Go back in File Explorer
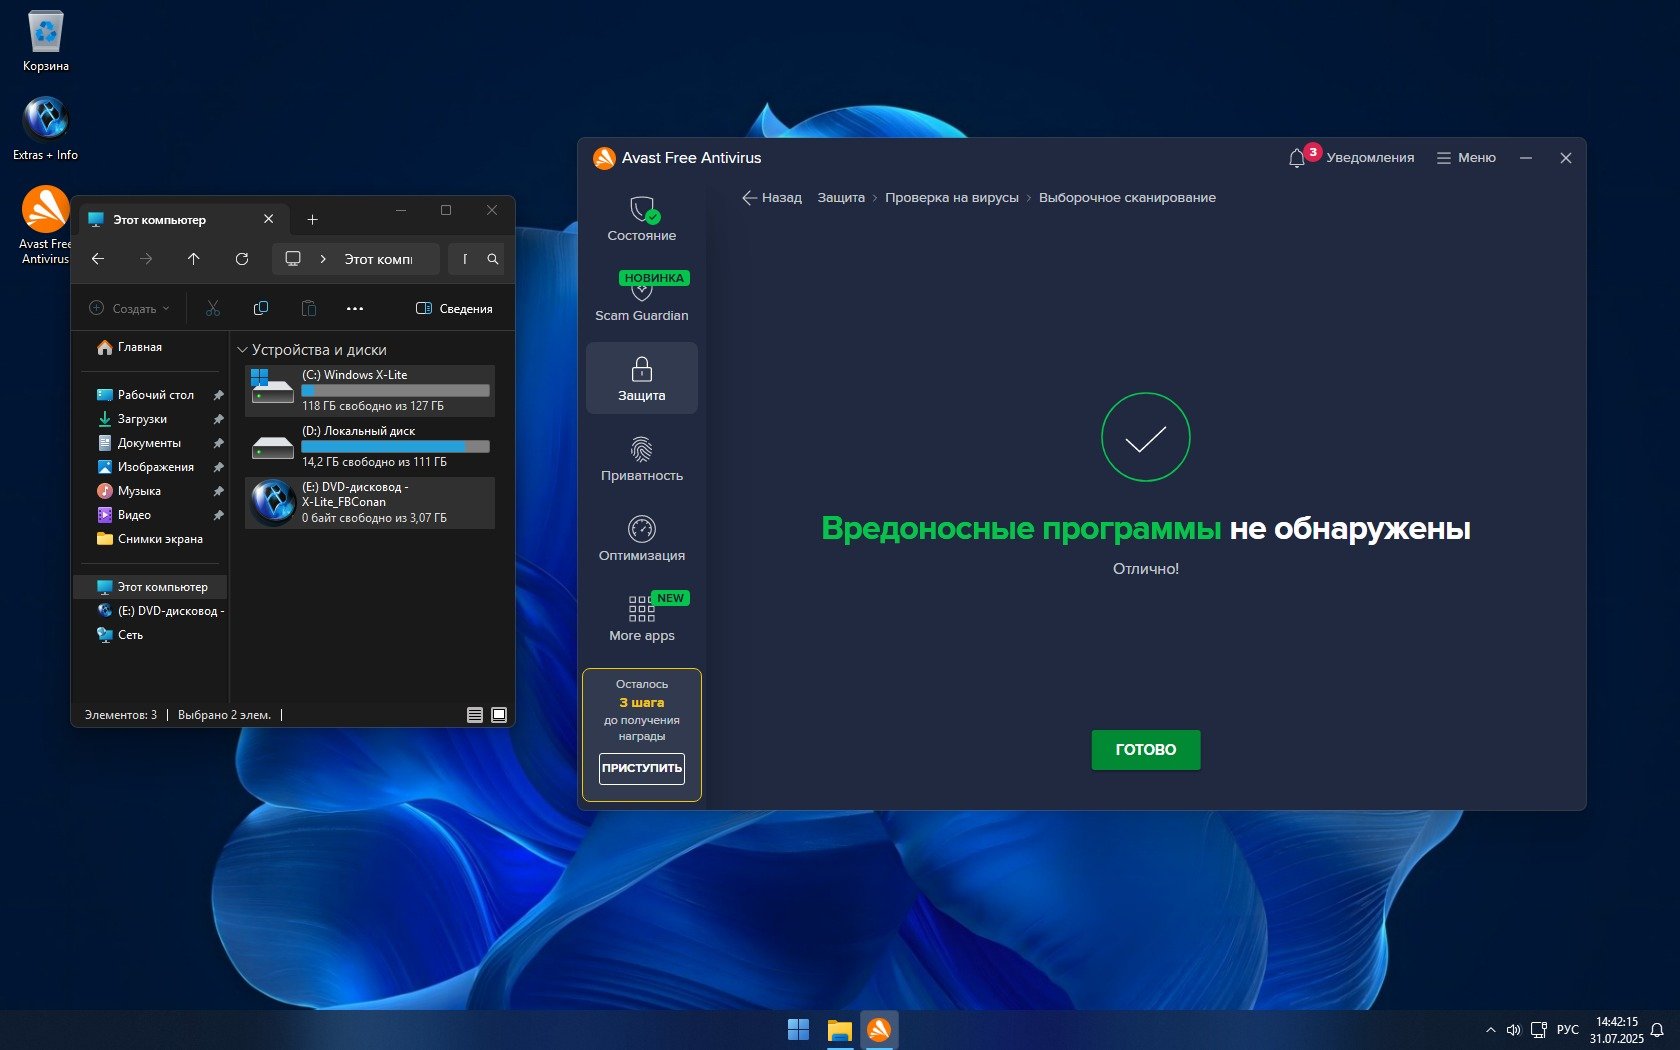Image resolution: width=1680 pixels, height=1050 pixels. pyautogui.click(x=98, y=259)
